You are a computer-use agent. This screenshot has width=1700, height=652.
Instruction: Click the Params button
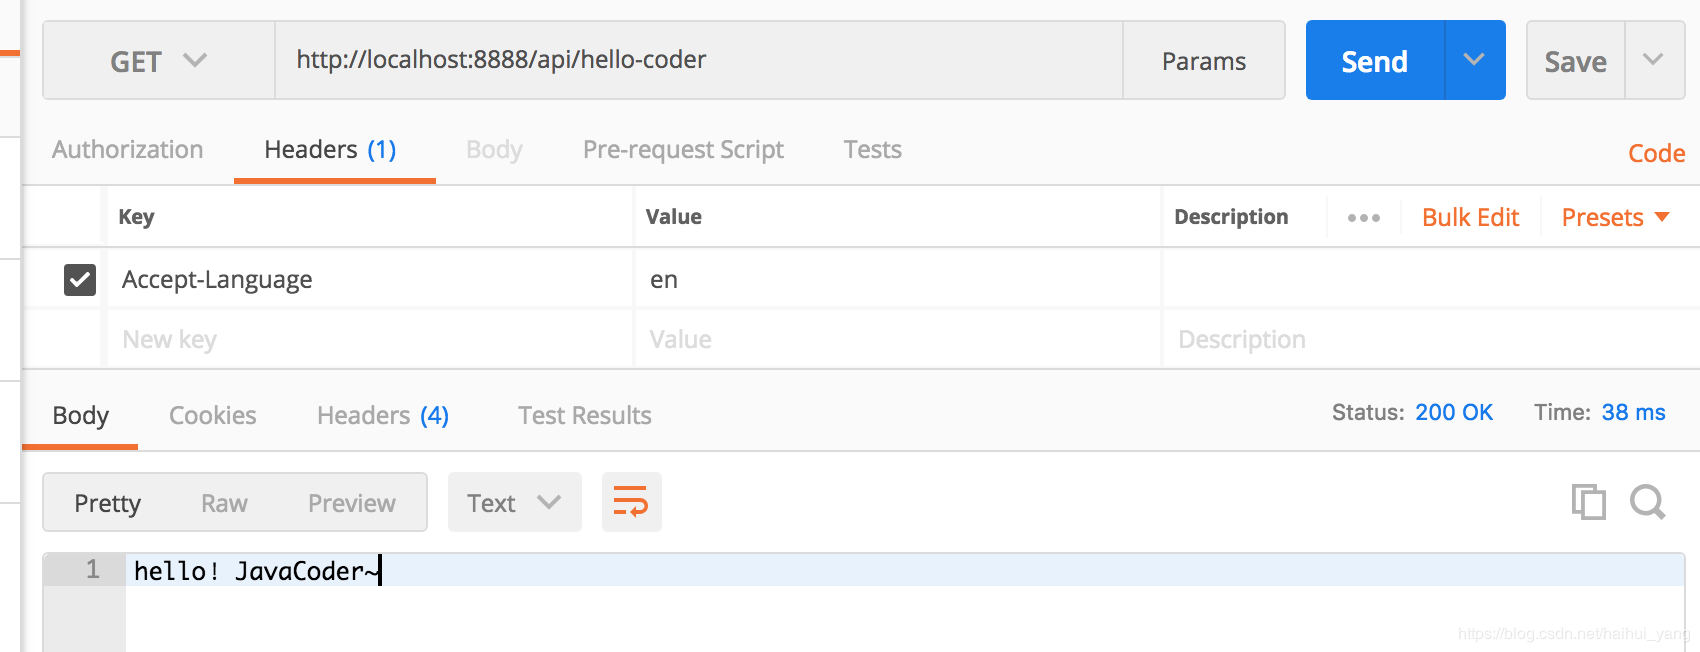[1203, 61]
